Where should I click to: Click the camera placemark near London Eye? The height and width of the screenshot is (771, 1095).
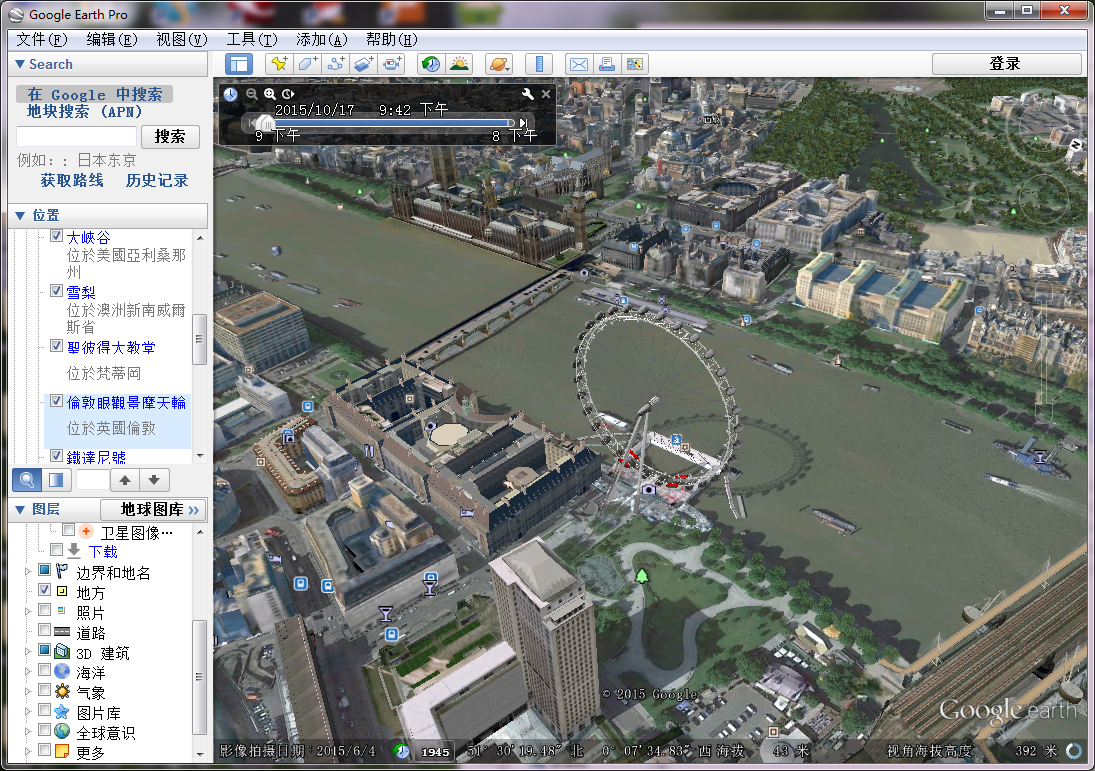(649, 490)
